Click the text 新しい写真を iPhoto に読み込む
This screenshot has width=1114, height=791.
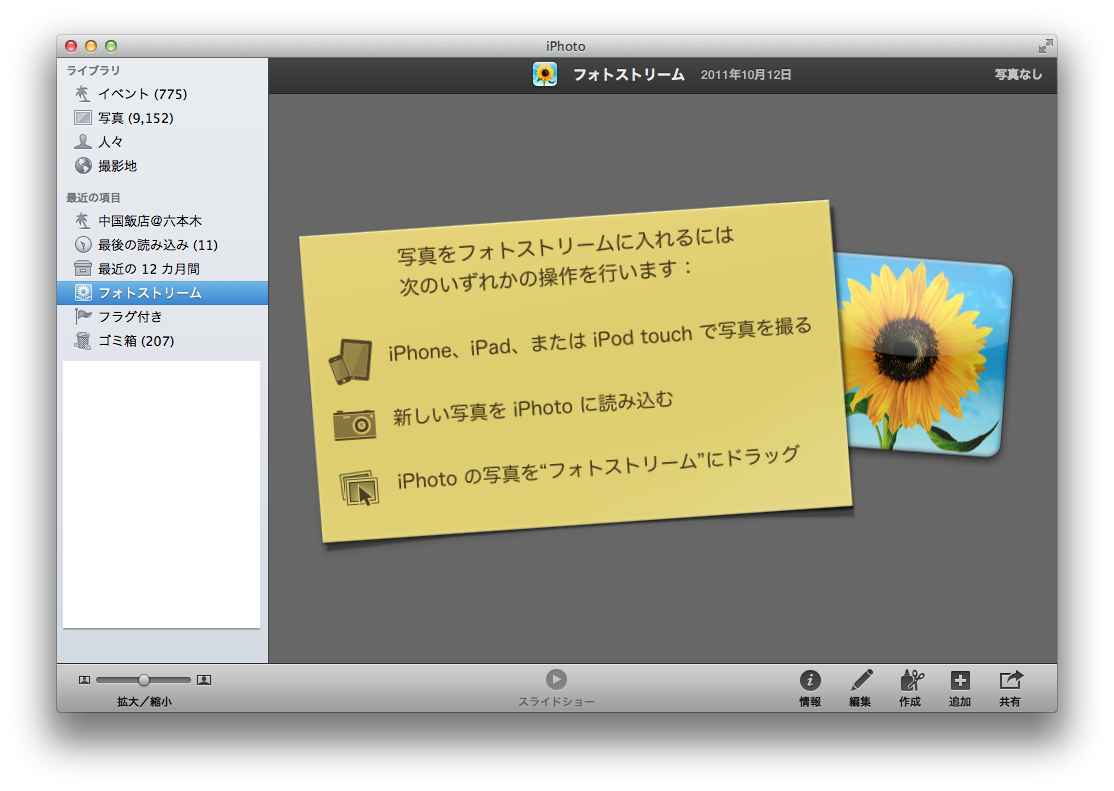[x=533, y=408]
